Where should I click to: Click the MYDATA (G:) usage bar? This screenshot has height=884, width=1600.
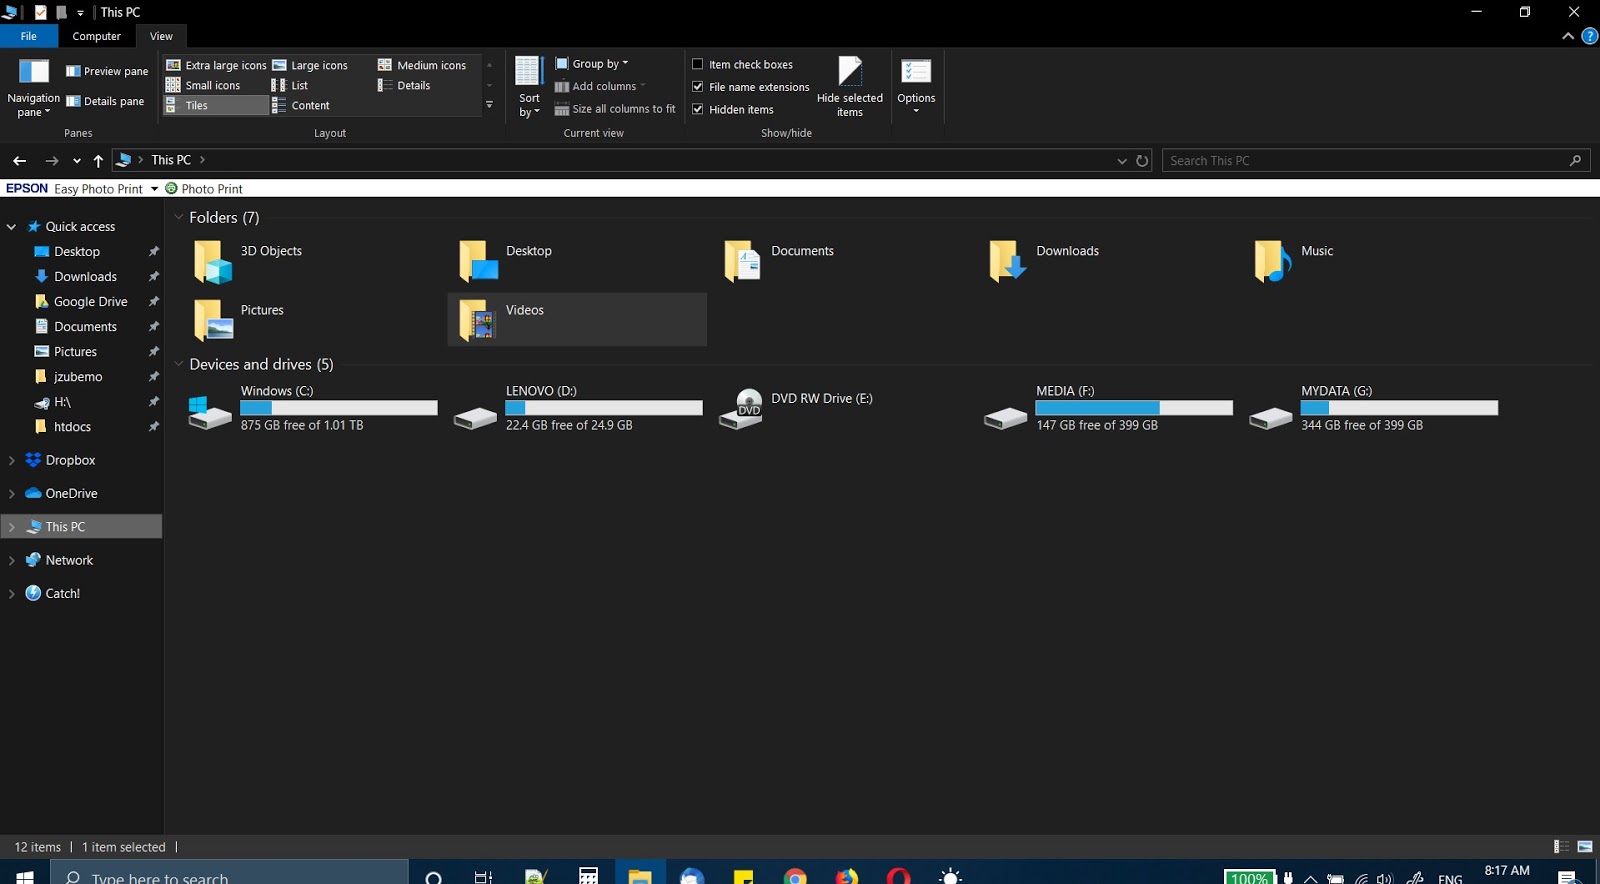click(x=1399, y=408)
